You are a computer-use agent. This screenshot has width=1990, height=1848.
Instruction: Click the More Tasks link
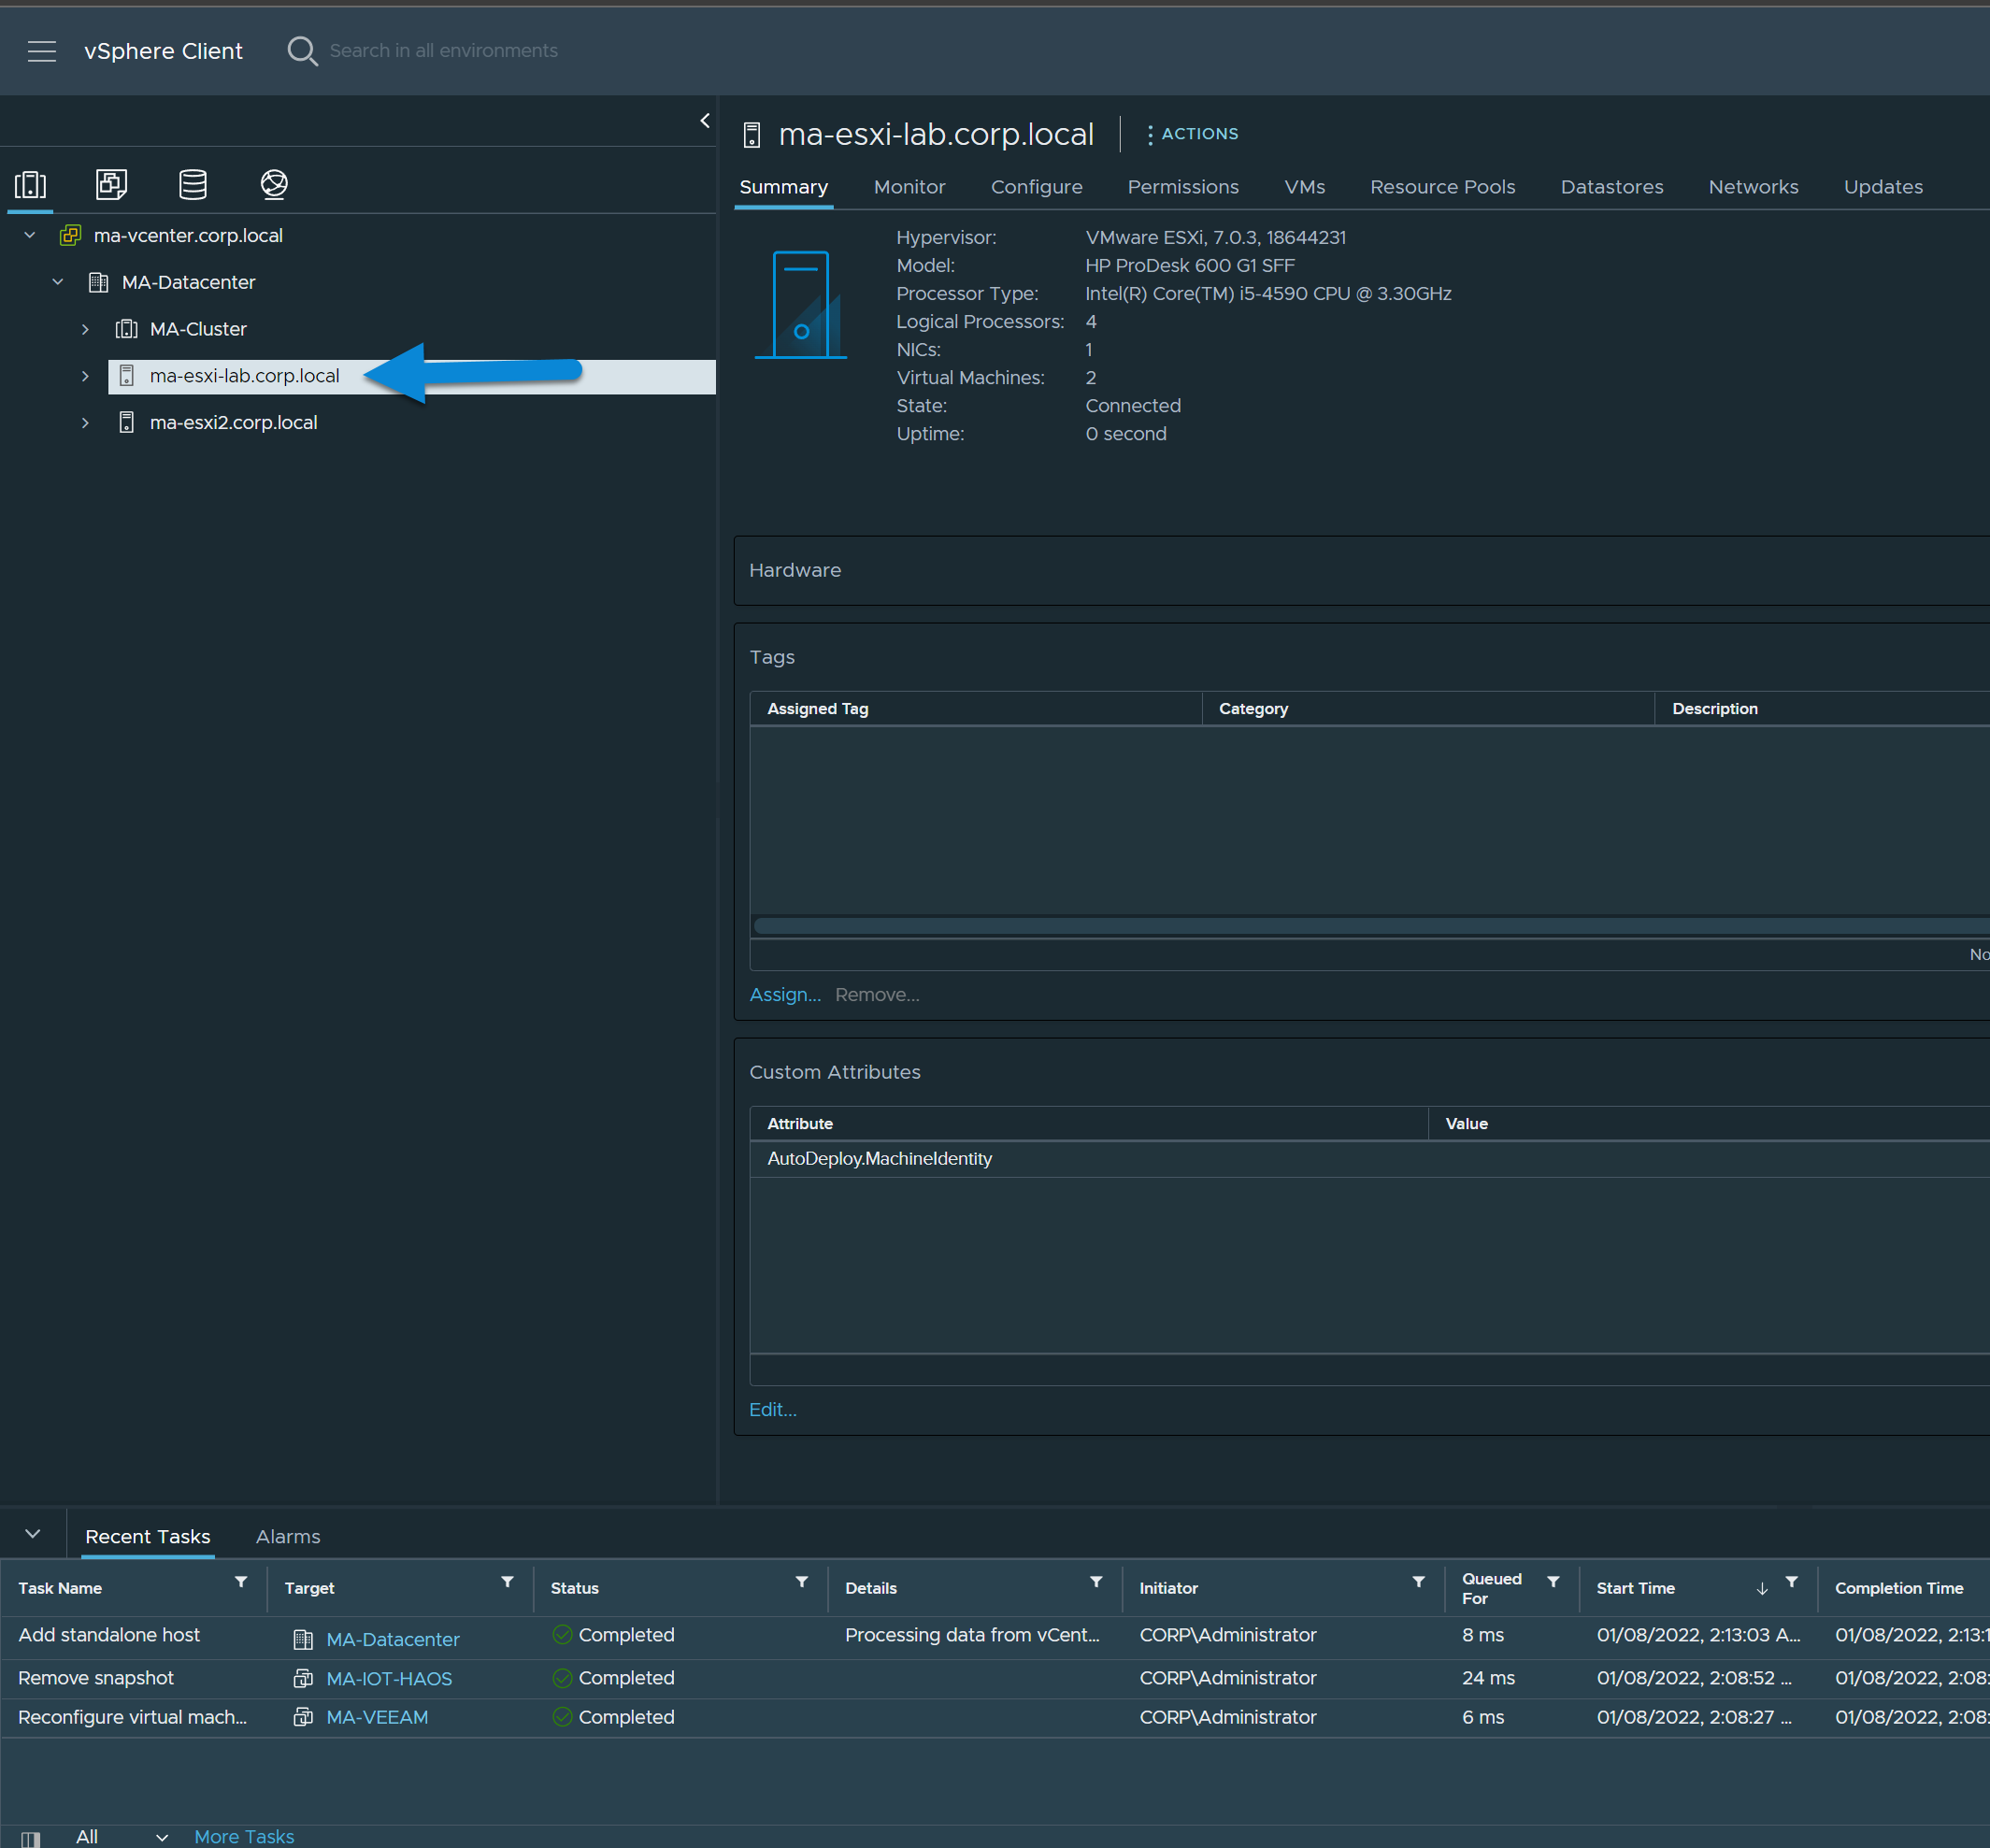point(244,1837)
